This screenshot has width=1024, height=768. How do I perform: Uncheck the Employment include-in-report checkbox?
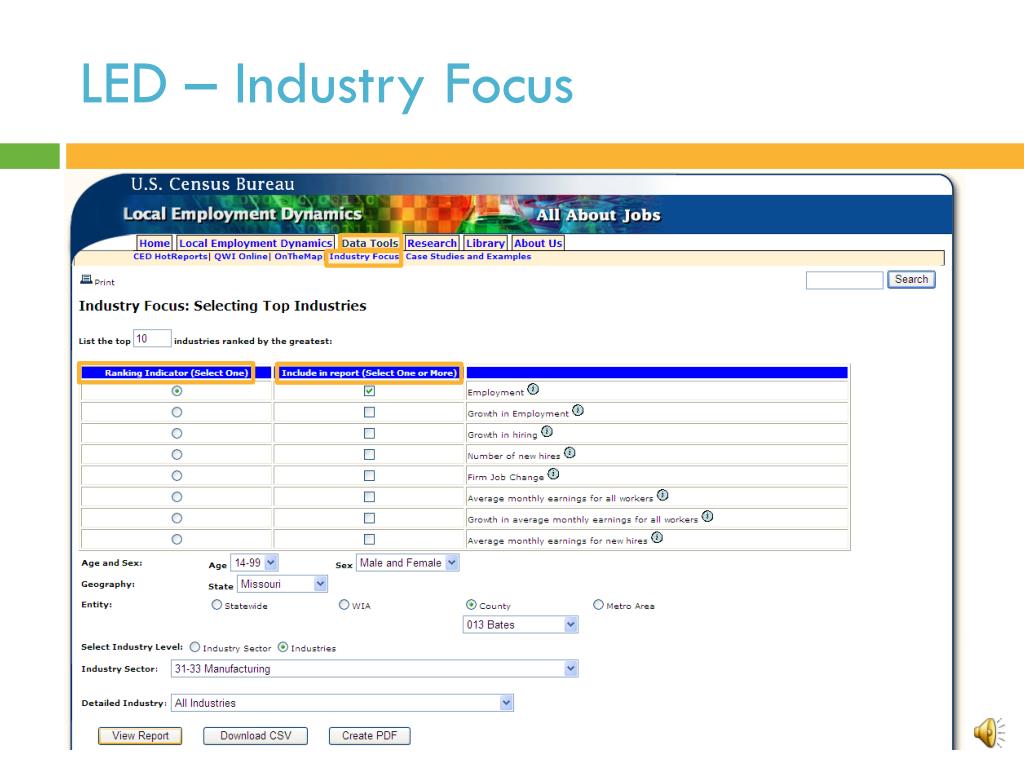[370, 391]
